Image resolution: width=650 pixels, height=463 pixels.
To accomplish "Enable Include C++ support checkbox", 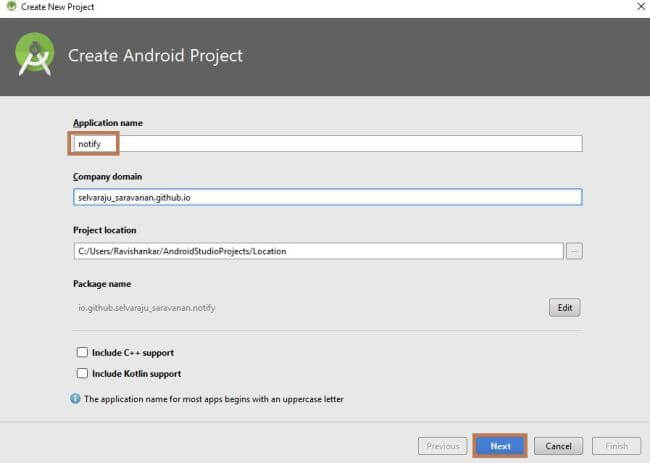I will (82, 352).
